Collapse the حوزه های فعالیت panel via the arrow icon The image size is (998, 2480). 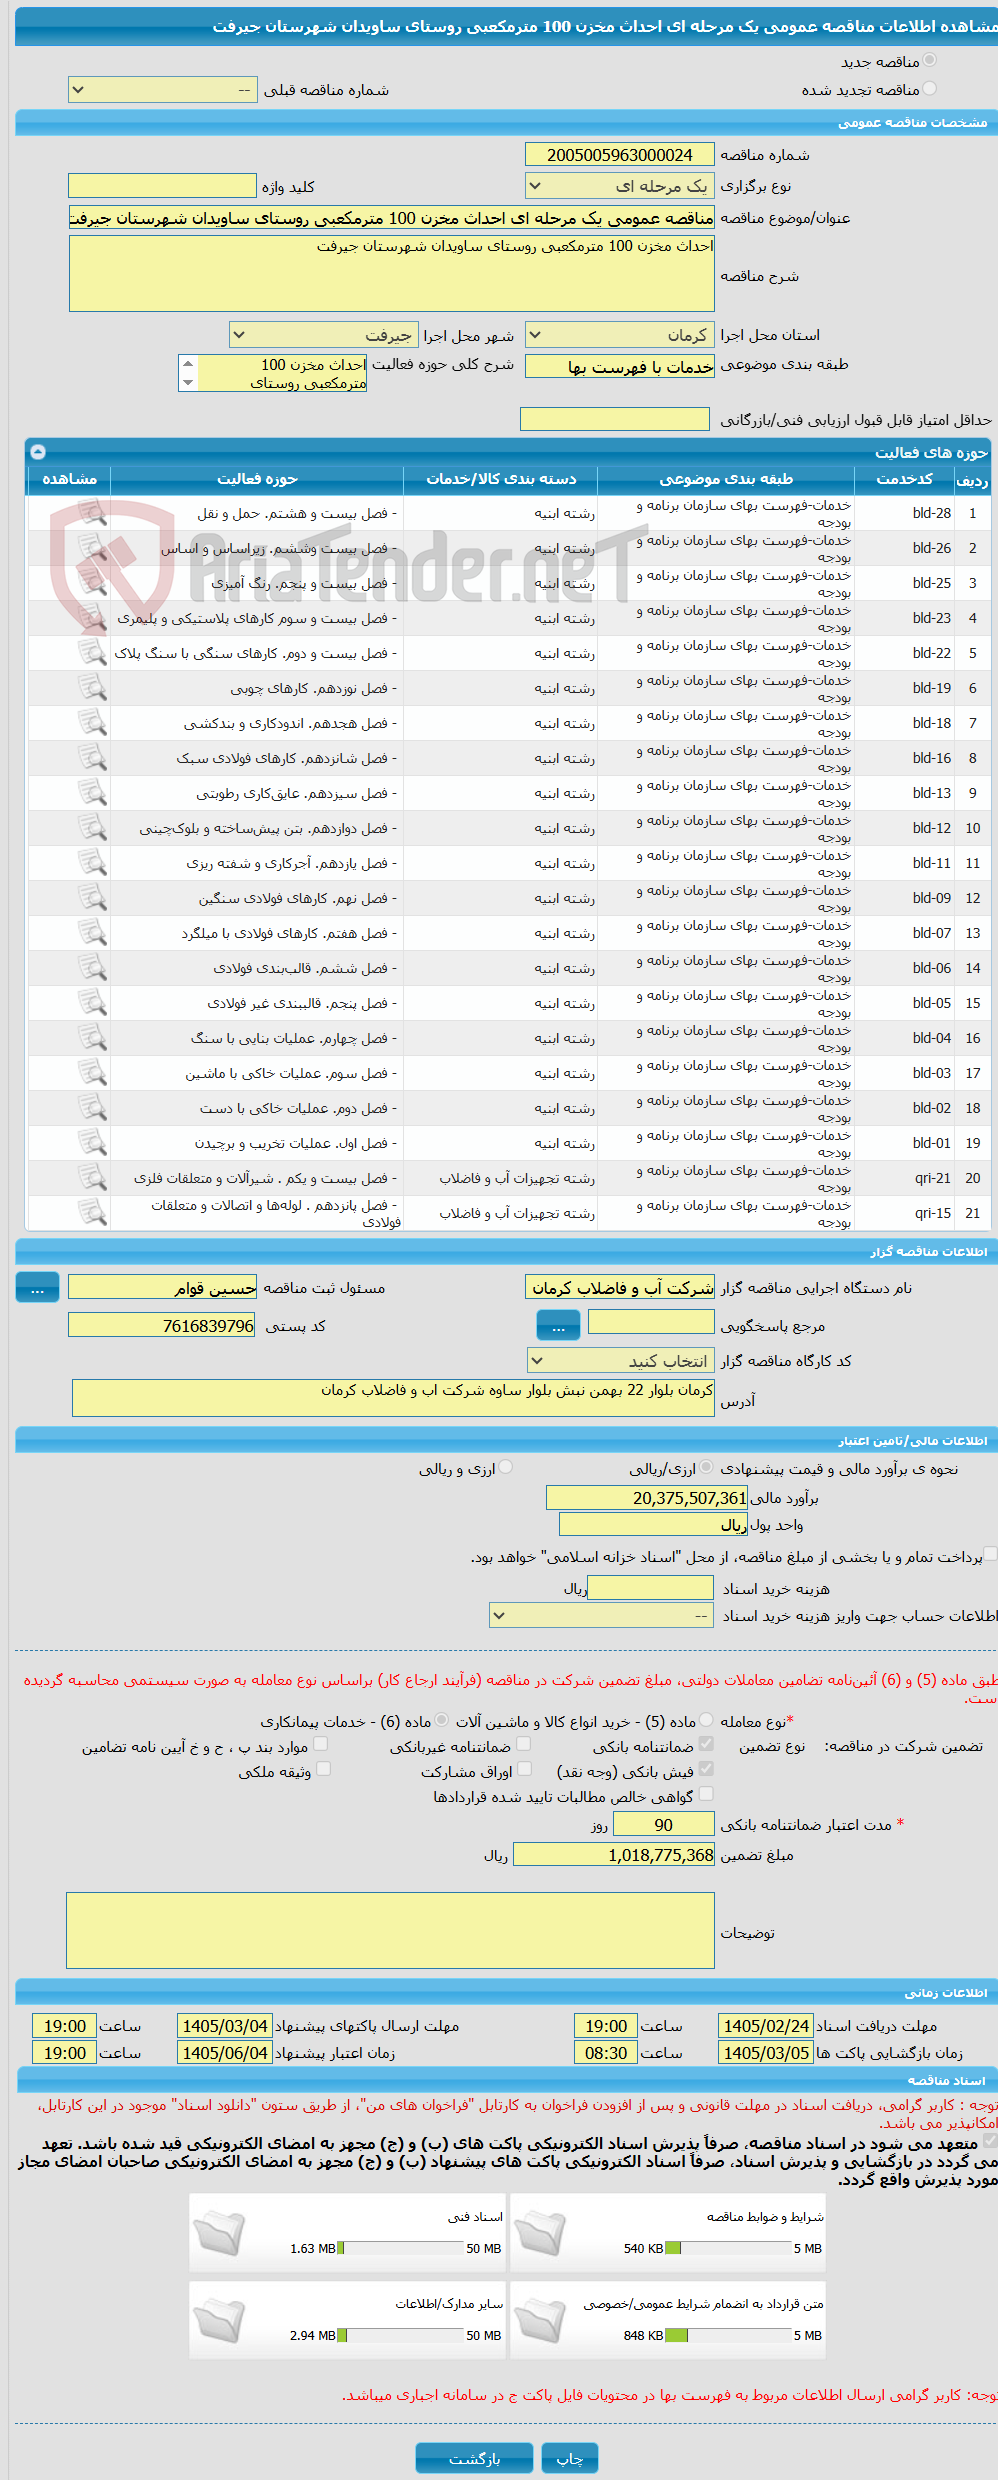tap(38, 452)
